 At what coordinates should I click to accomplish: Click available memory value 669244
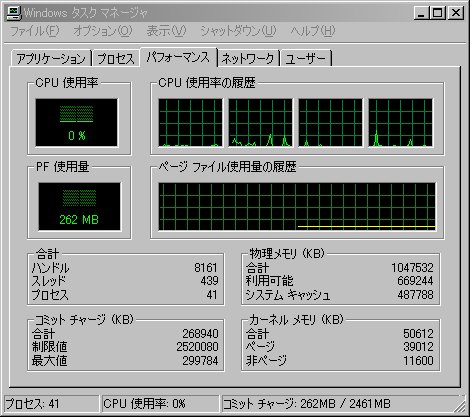pos(415,281)
